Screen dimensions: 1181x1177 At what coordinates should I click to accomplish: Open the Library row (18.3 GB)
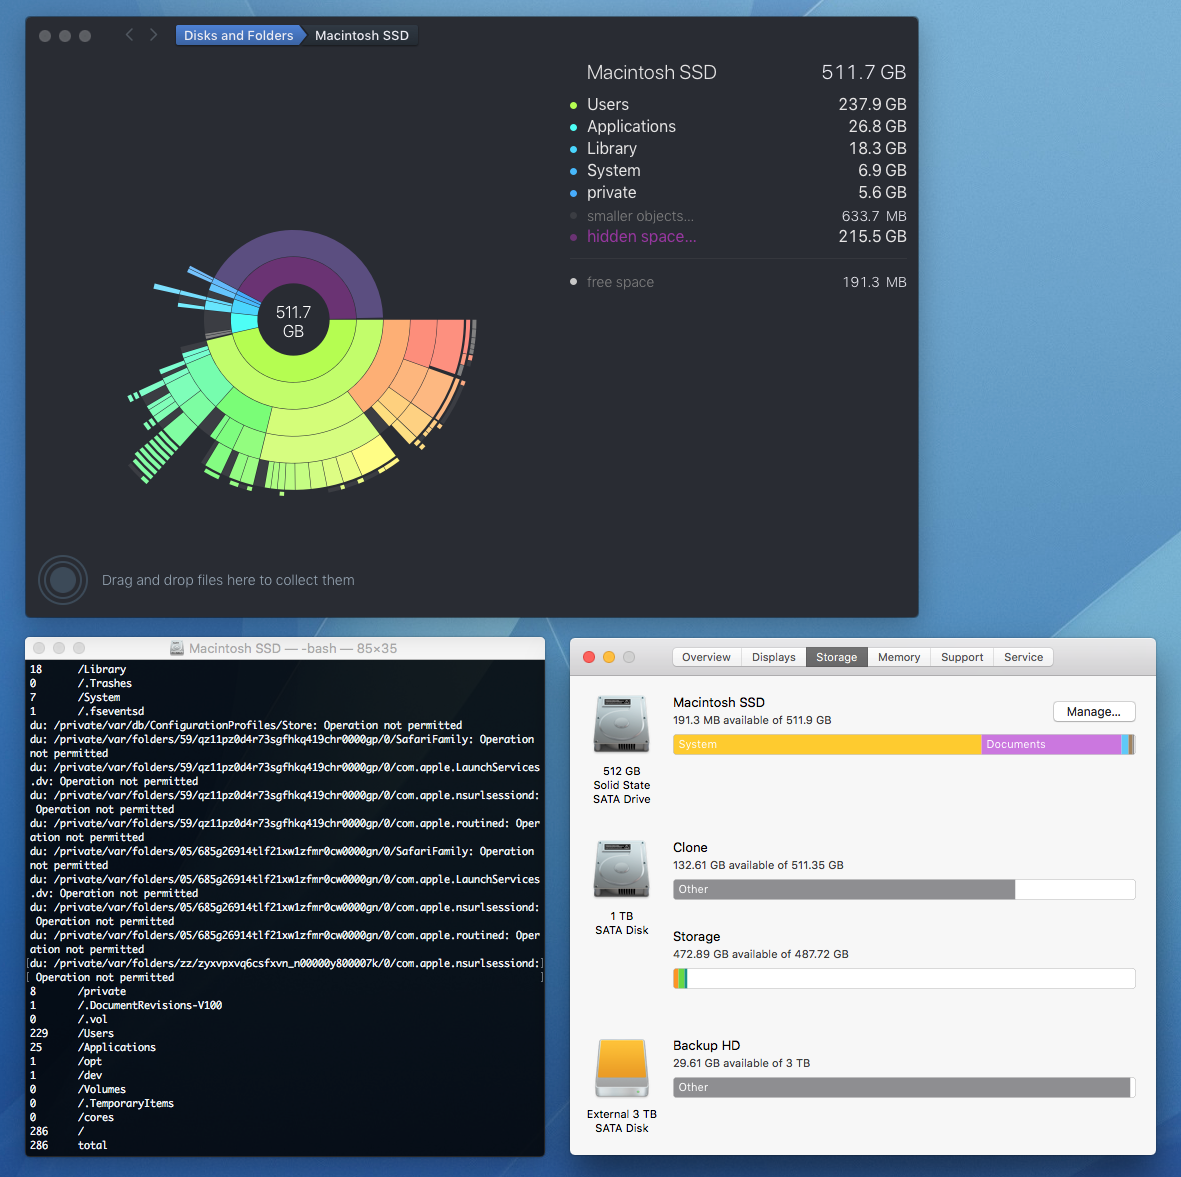738,148
